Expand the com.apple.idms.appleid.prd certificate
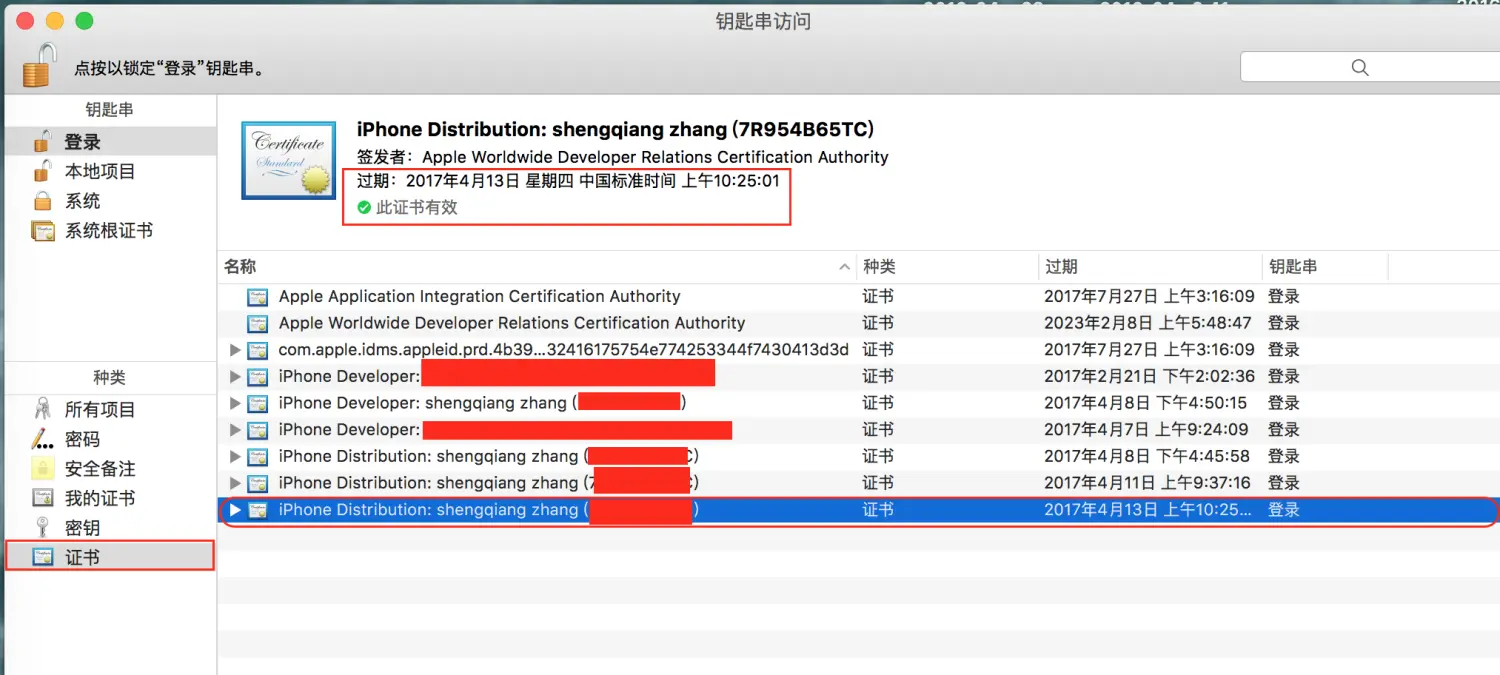 click(x=235, y=350)
